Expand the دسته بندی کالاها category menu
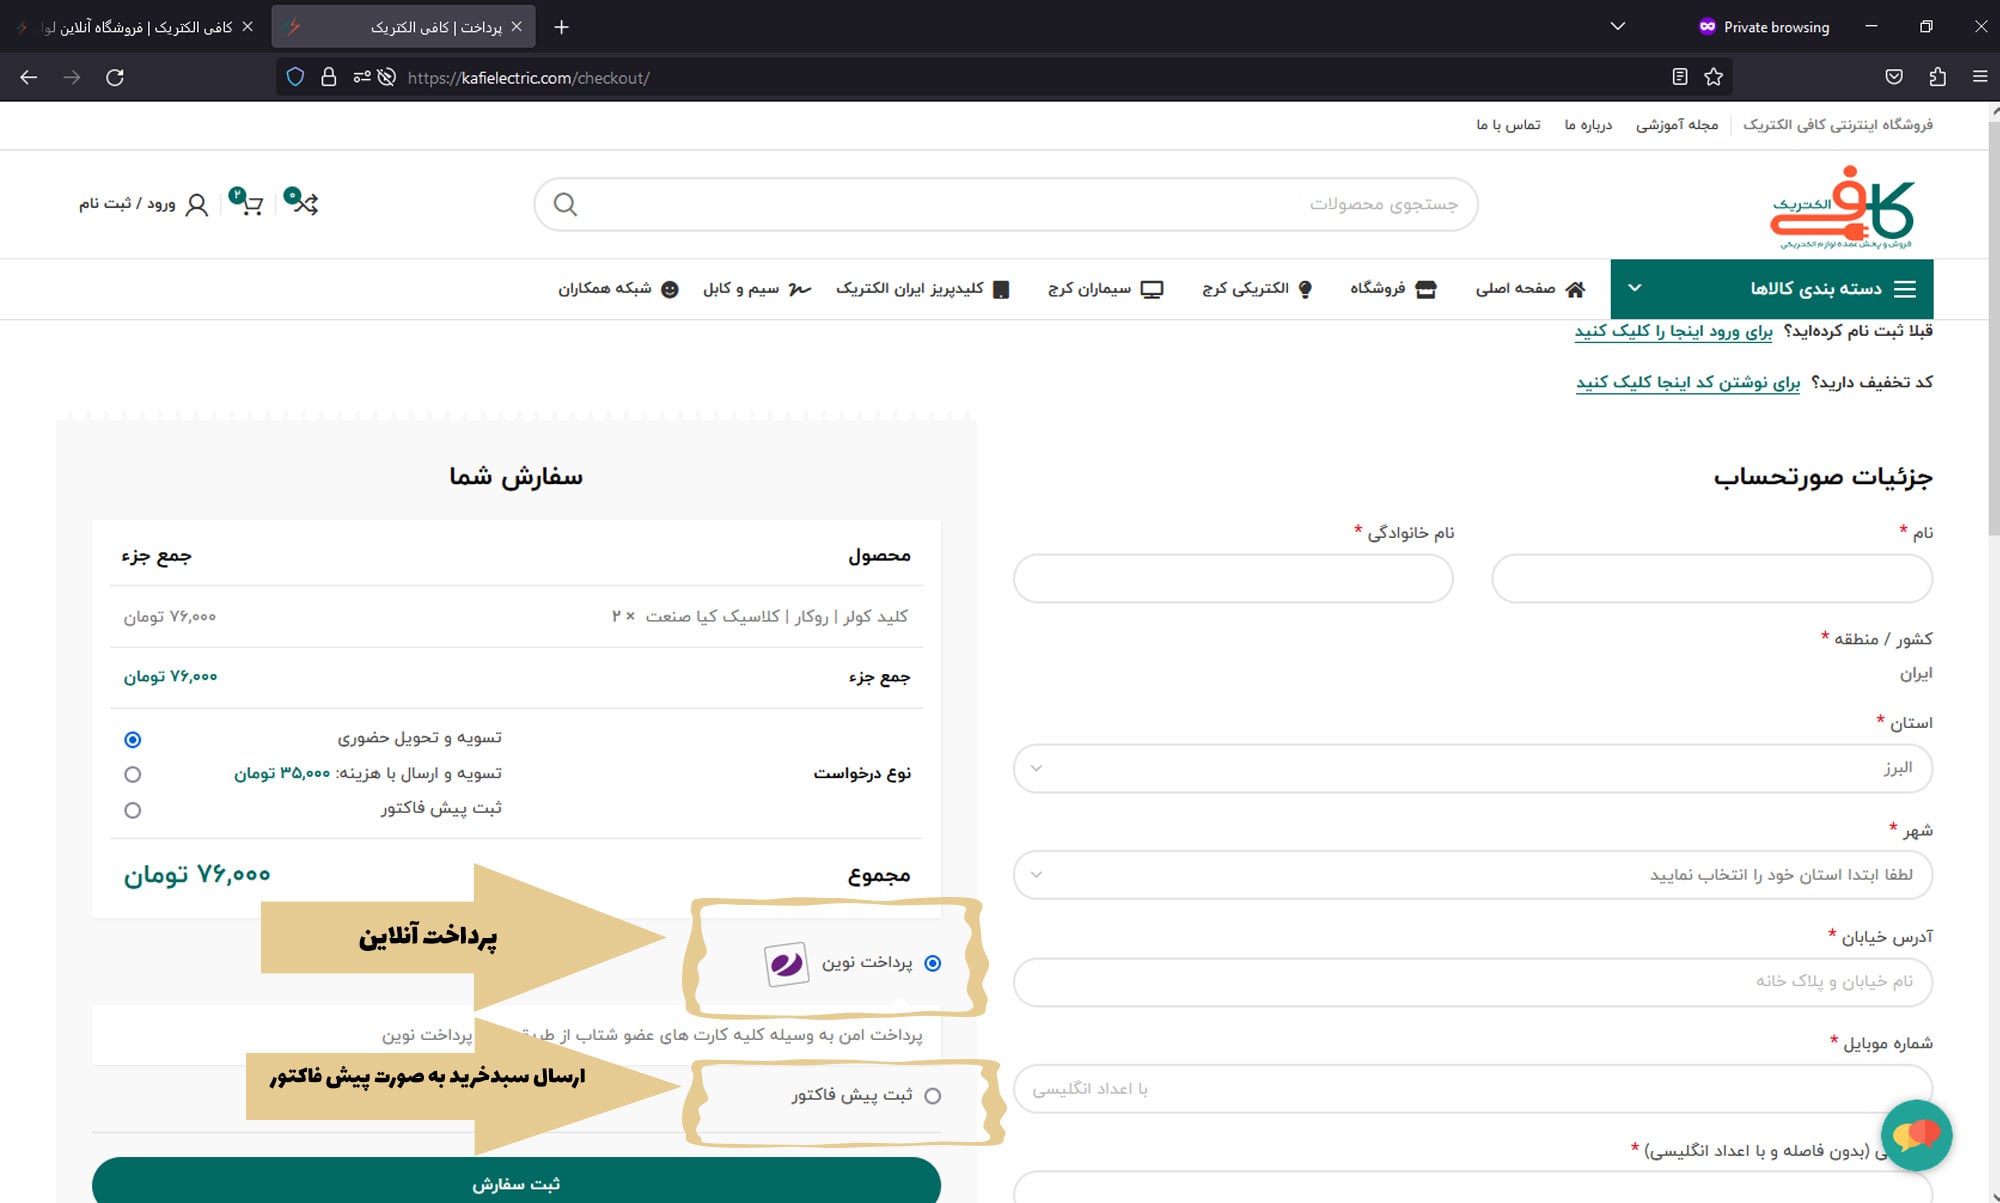Image resolution: width=2000 pixels, height=1203 pixels. (1771, 289)
